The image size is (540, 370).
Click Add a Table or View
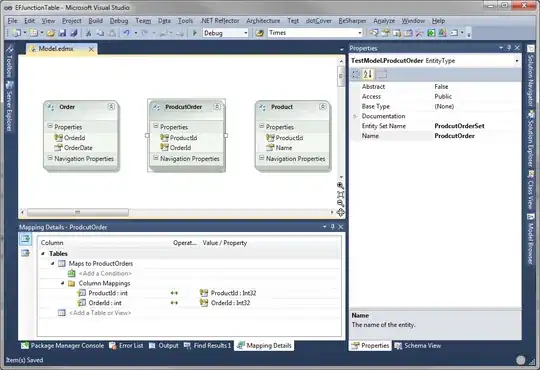coord(100,313)
